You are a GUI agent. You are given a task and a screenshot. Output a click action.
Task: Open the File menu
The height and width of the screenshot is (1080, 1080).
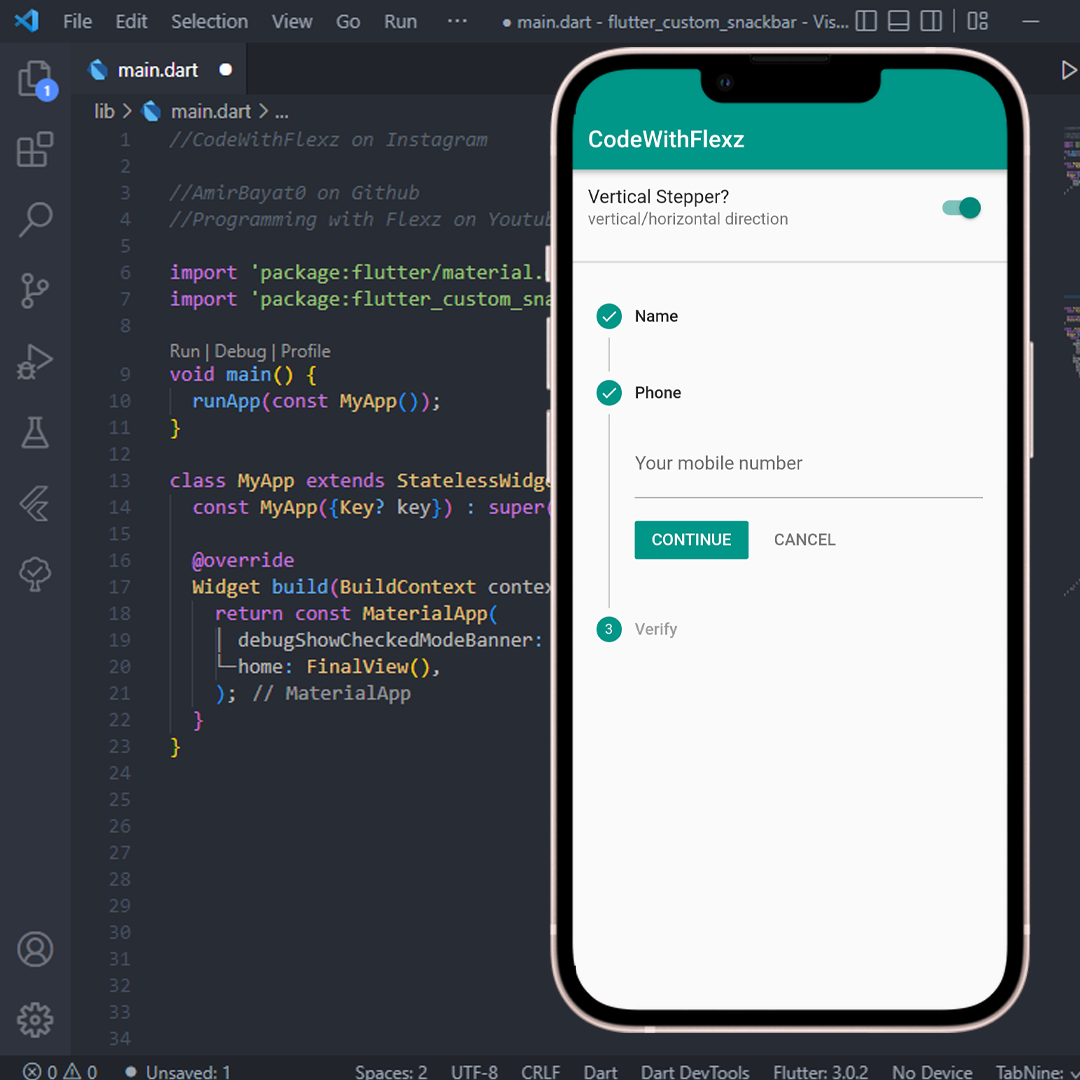tap(77, 21)
